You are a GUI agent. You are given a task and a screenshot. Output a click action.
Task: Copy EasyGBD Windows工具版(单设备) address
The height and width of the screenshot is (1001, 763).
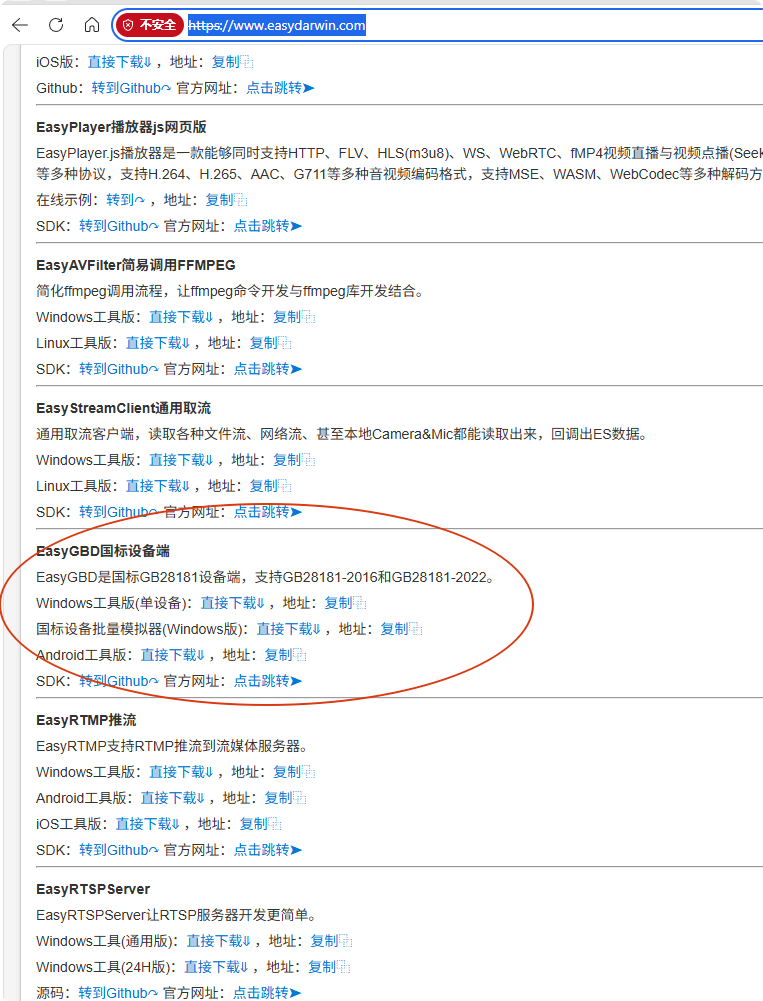(x=345, y=603)
